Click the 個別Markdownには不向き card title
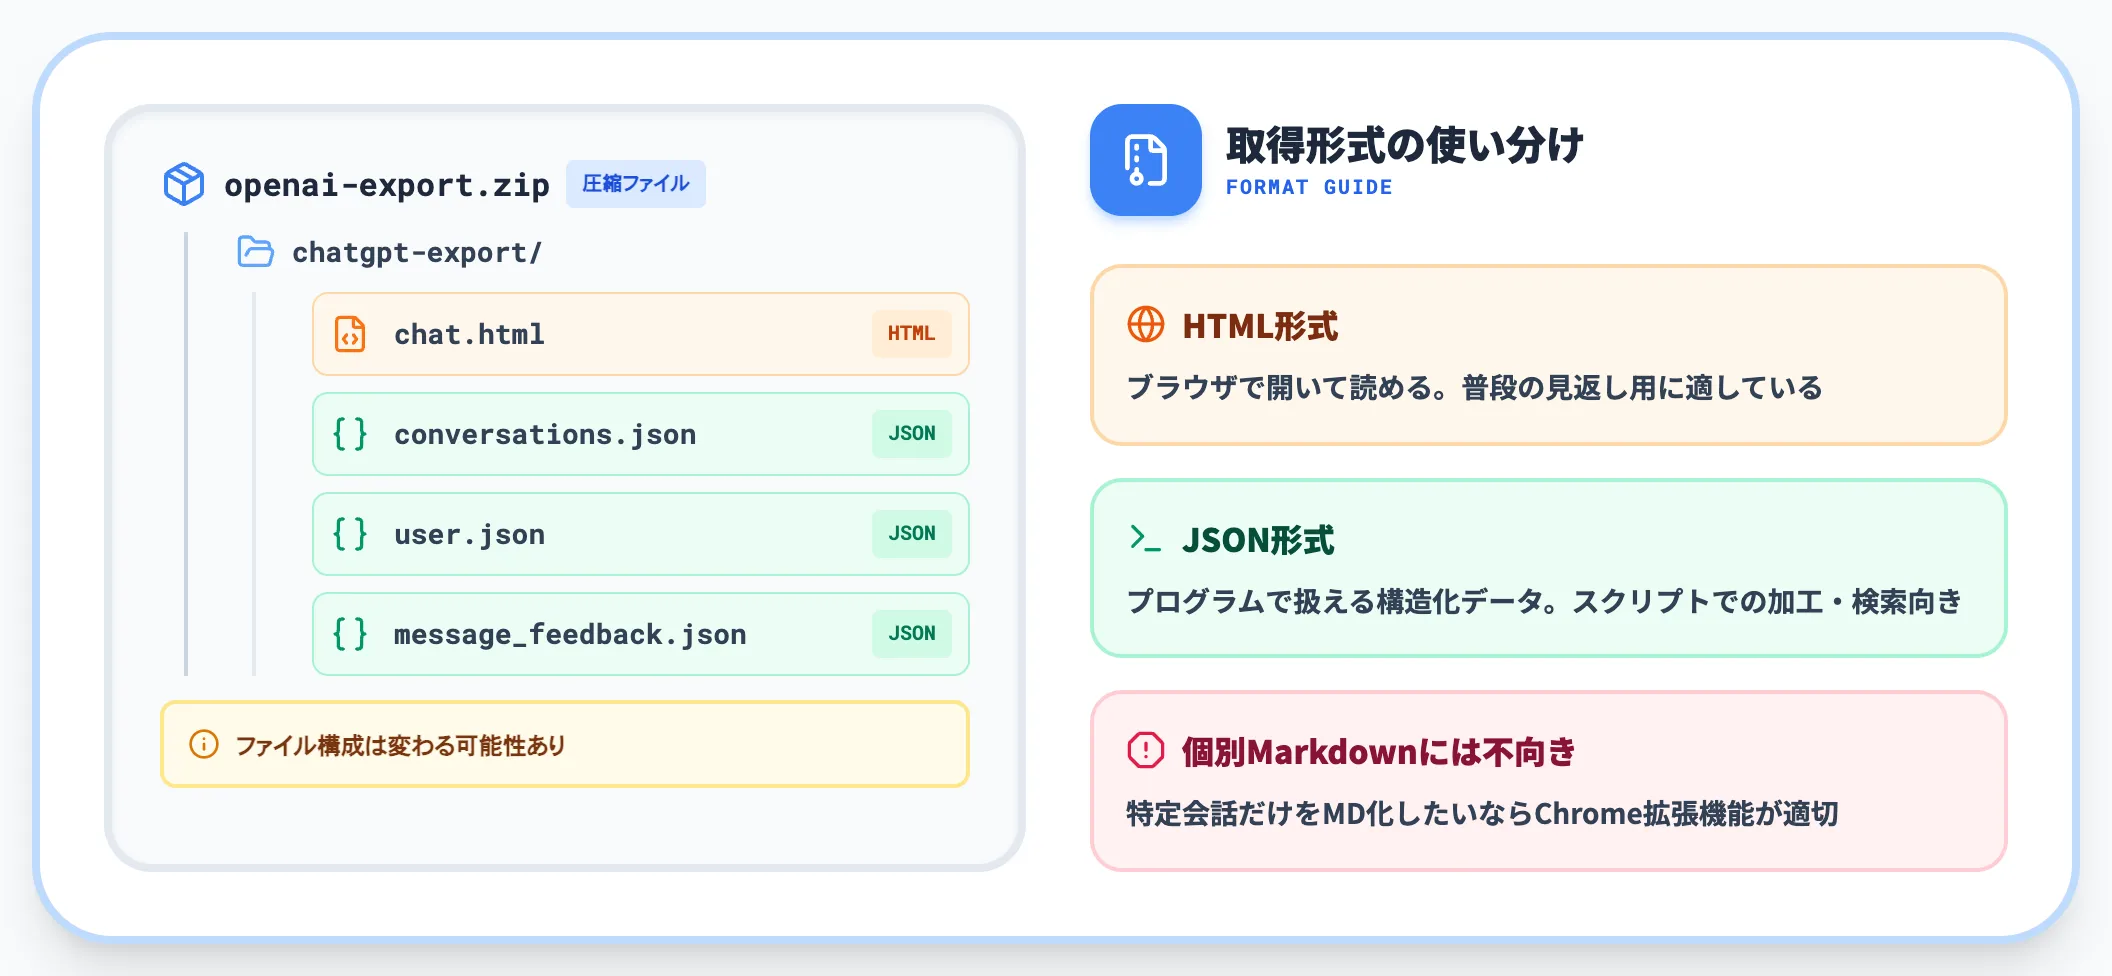2112x976 pixels. (x=1378, y=752)
